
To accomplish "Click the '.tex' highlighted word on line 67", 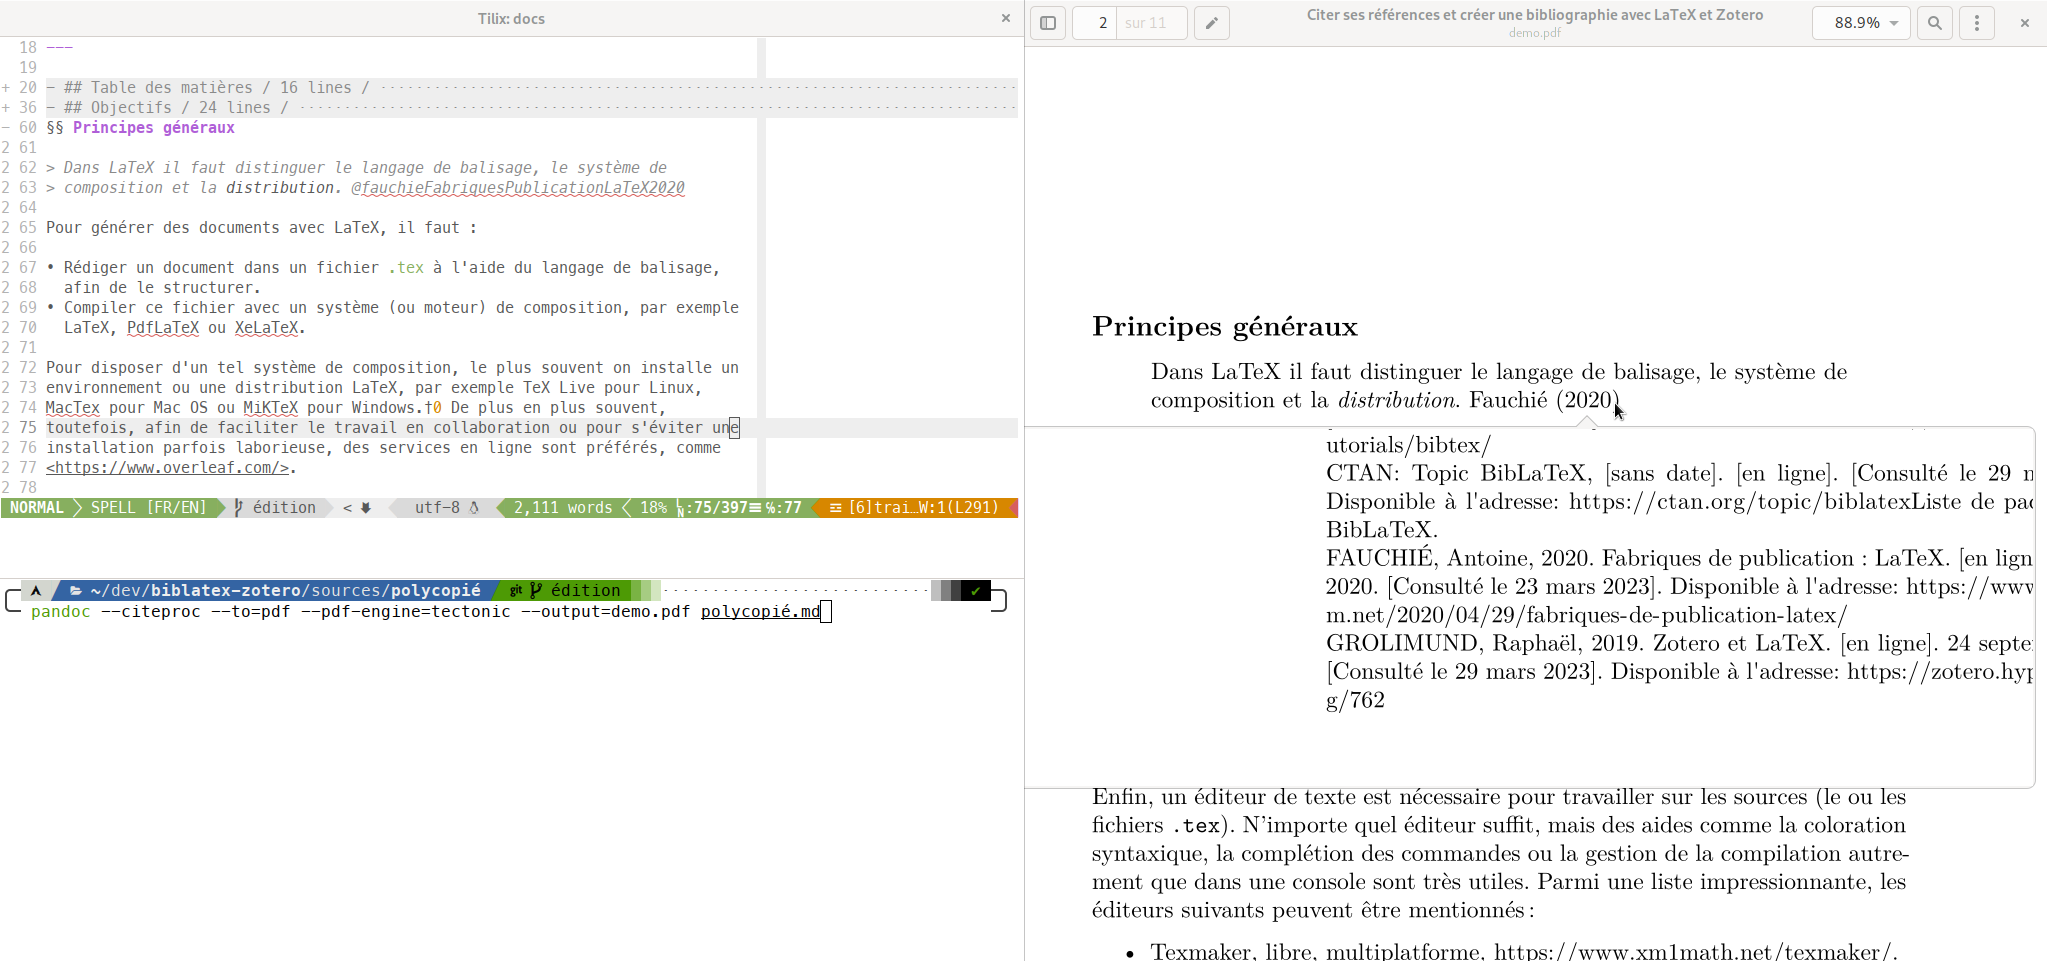I will (406, 268).
